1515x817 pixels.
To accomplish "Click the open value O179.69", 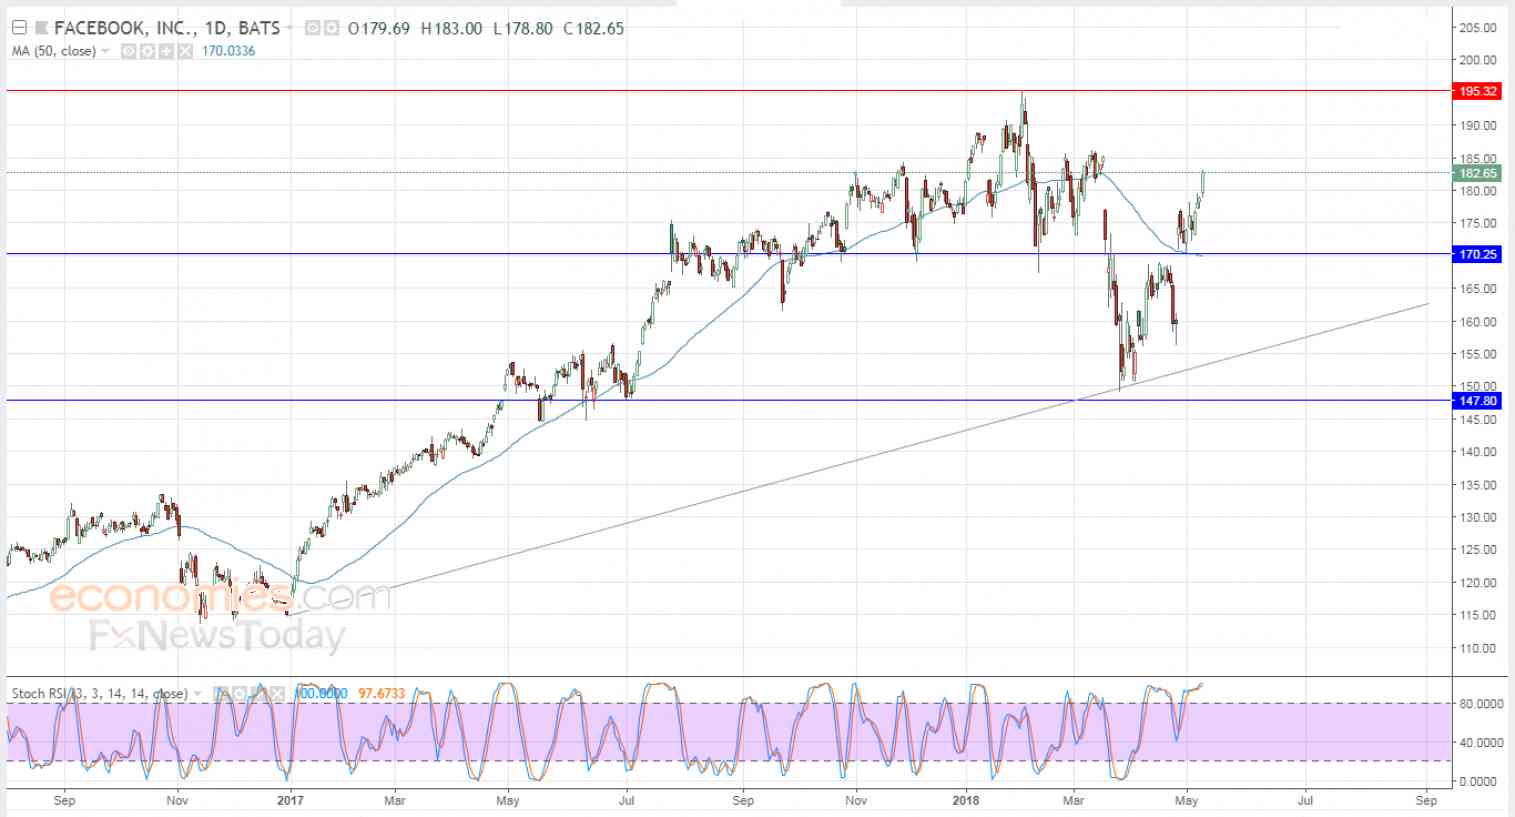I will point(379,28).
